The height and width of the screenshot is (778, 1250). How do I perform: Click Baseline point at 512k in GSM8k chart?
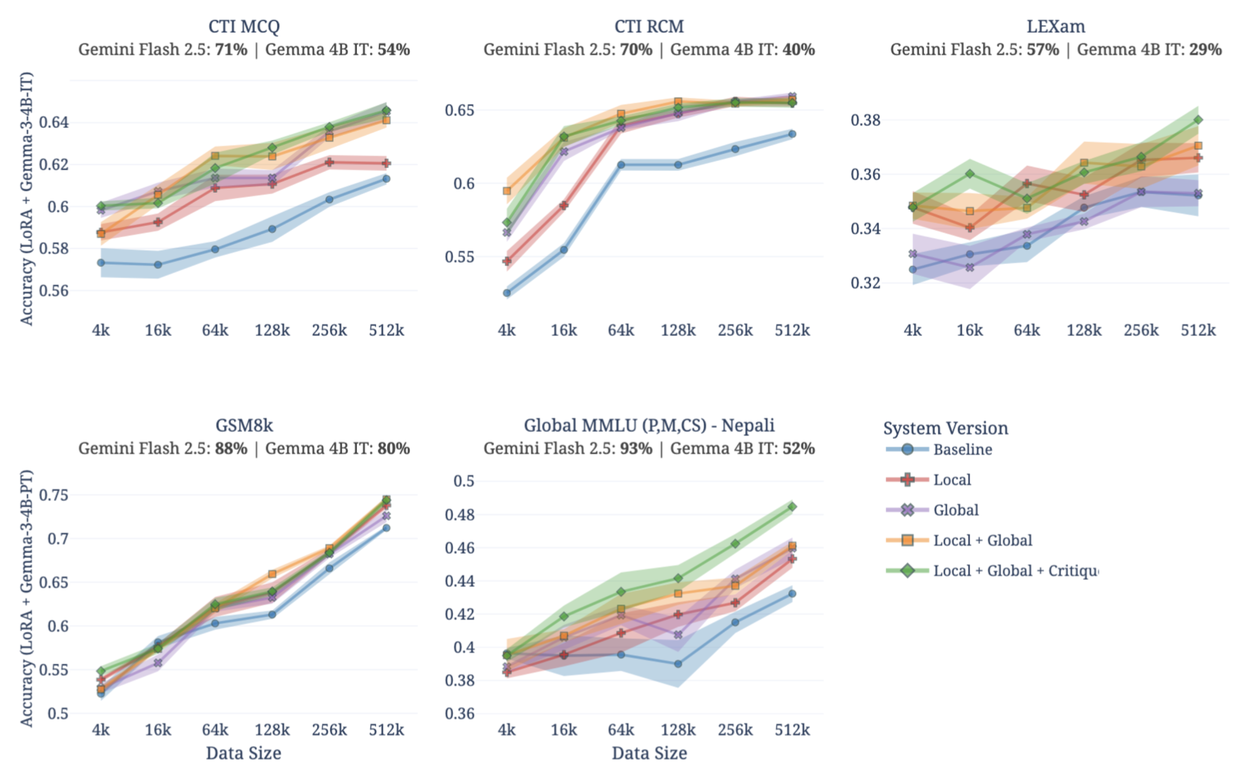tap(386, 528)
